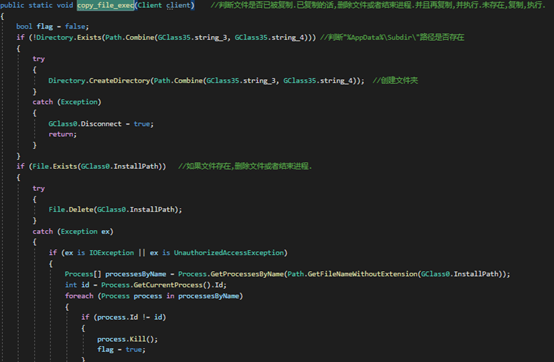Click 'Process.GetProcessesByName' call
The height and width of the screenshot is (362, 554).
pos(231,274)
